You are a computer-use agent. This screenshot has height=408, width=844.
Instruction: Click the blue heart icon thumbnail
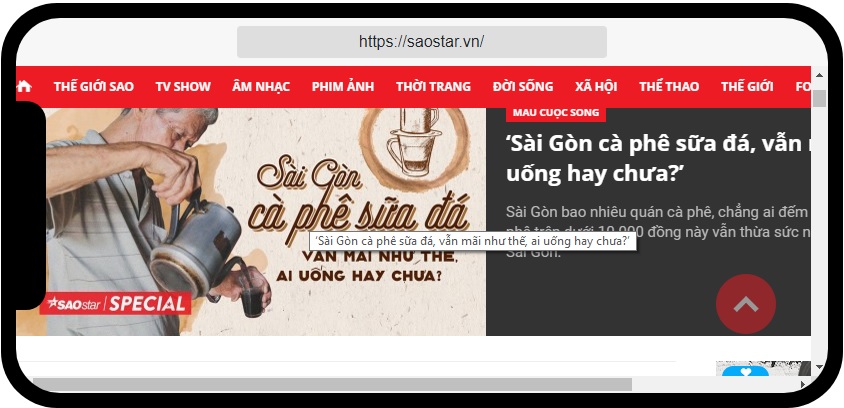[x=745, y=371]
